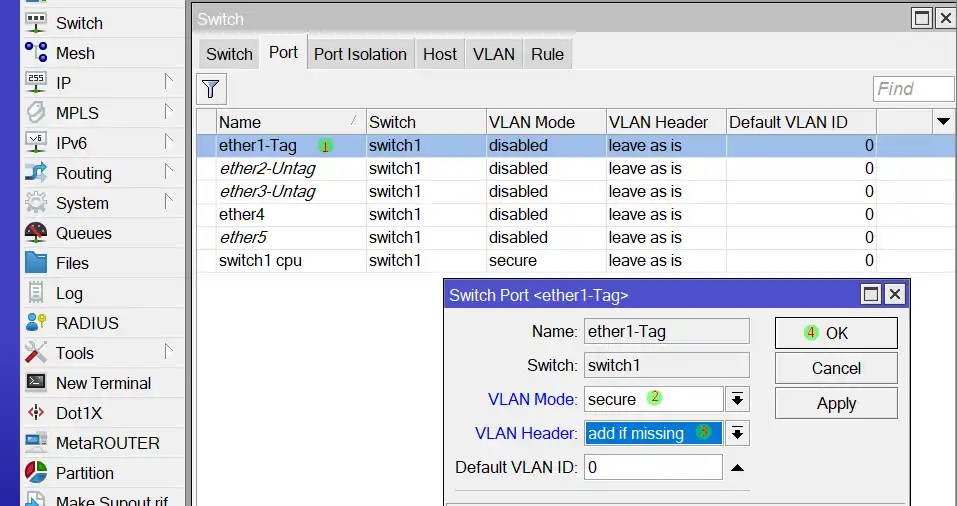Image resolution: width=957 pixels, height=506 pixels.
Task: Expand the VLAN Mode dropdown
Action: tap(737, 400)
